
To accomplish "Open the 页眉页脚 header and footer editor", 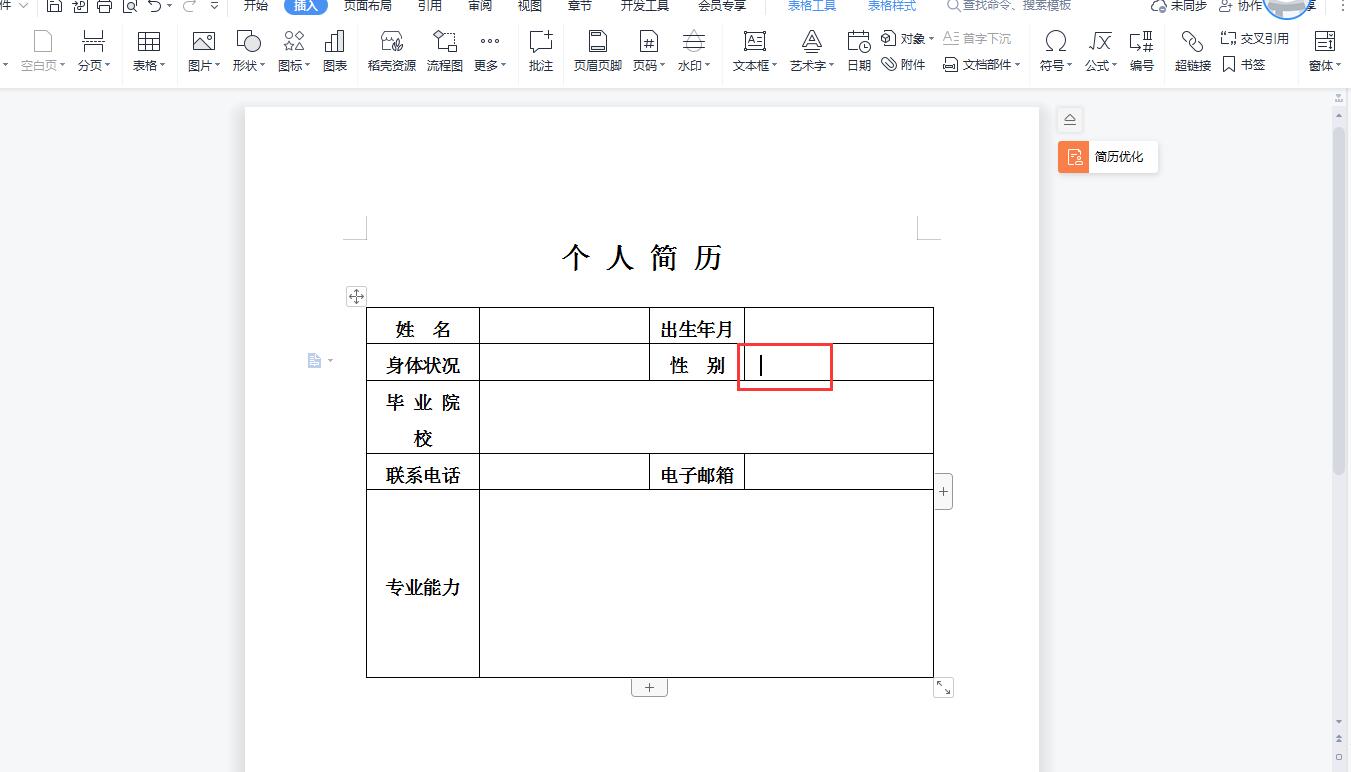I will tap(597, 50).
